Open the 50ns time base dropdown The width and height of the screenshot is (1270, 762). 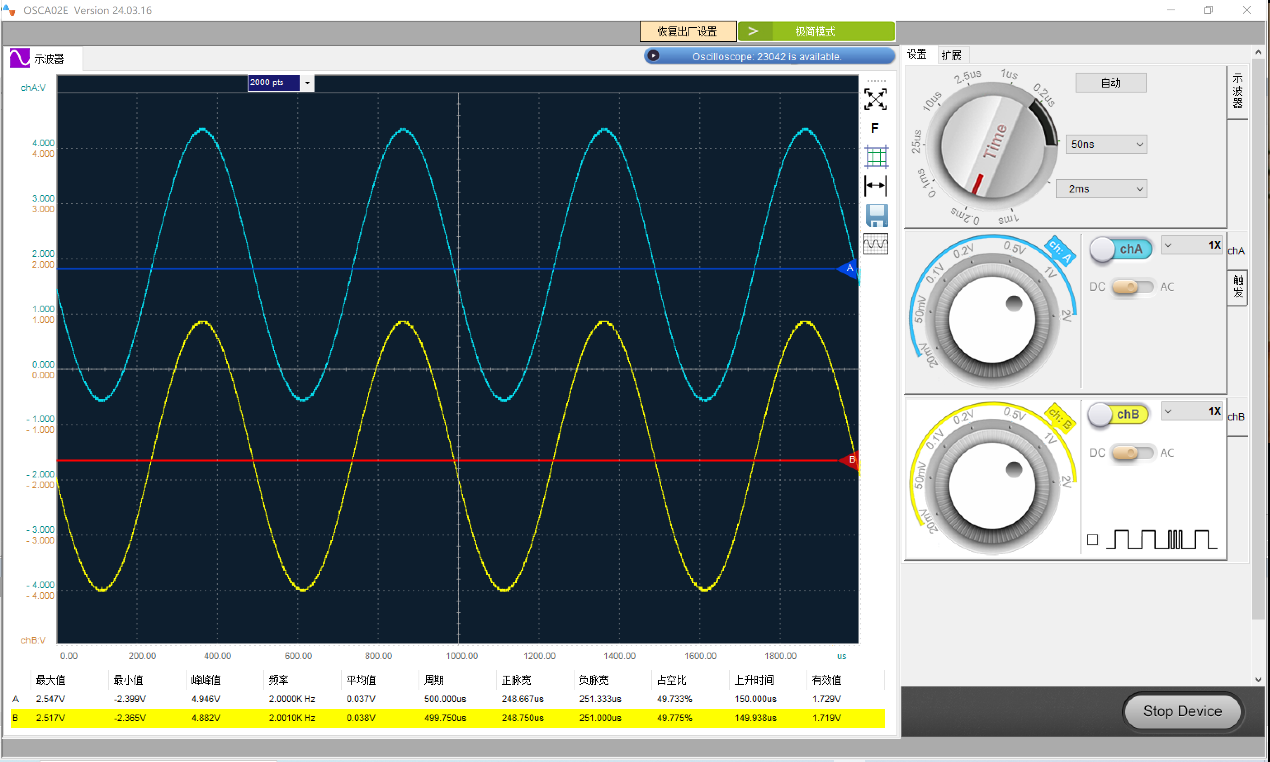[1106, 144]
